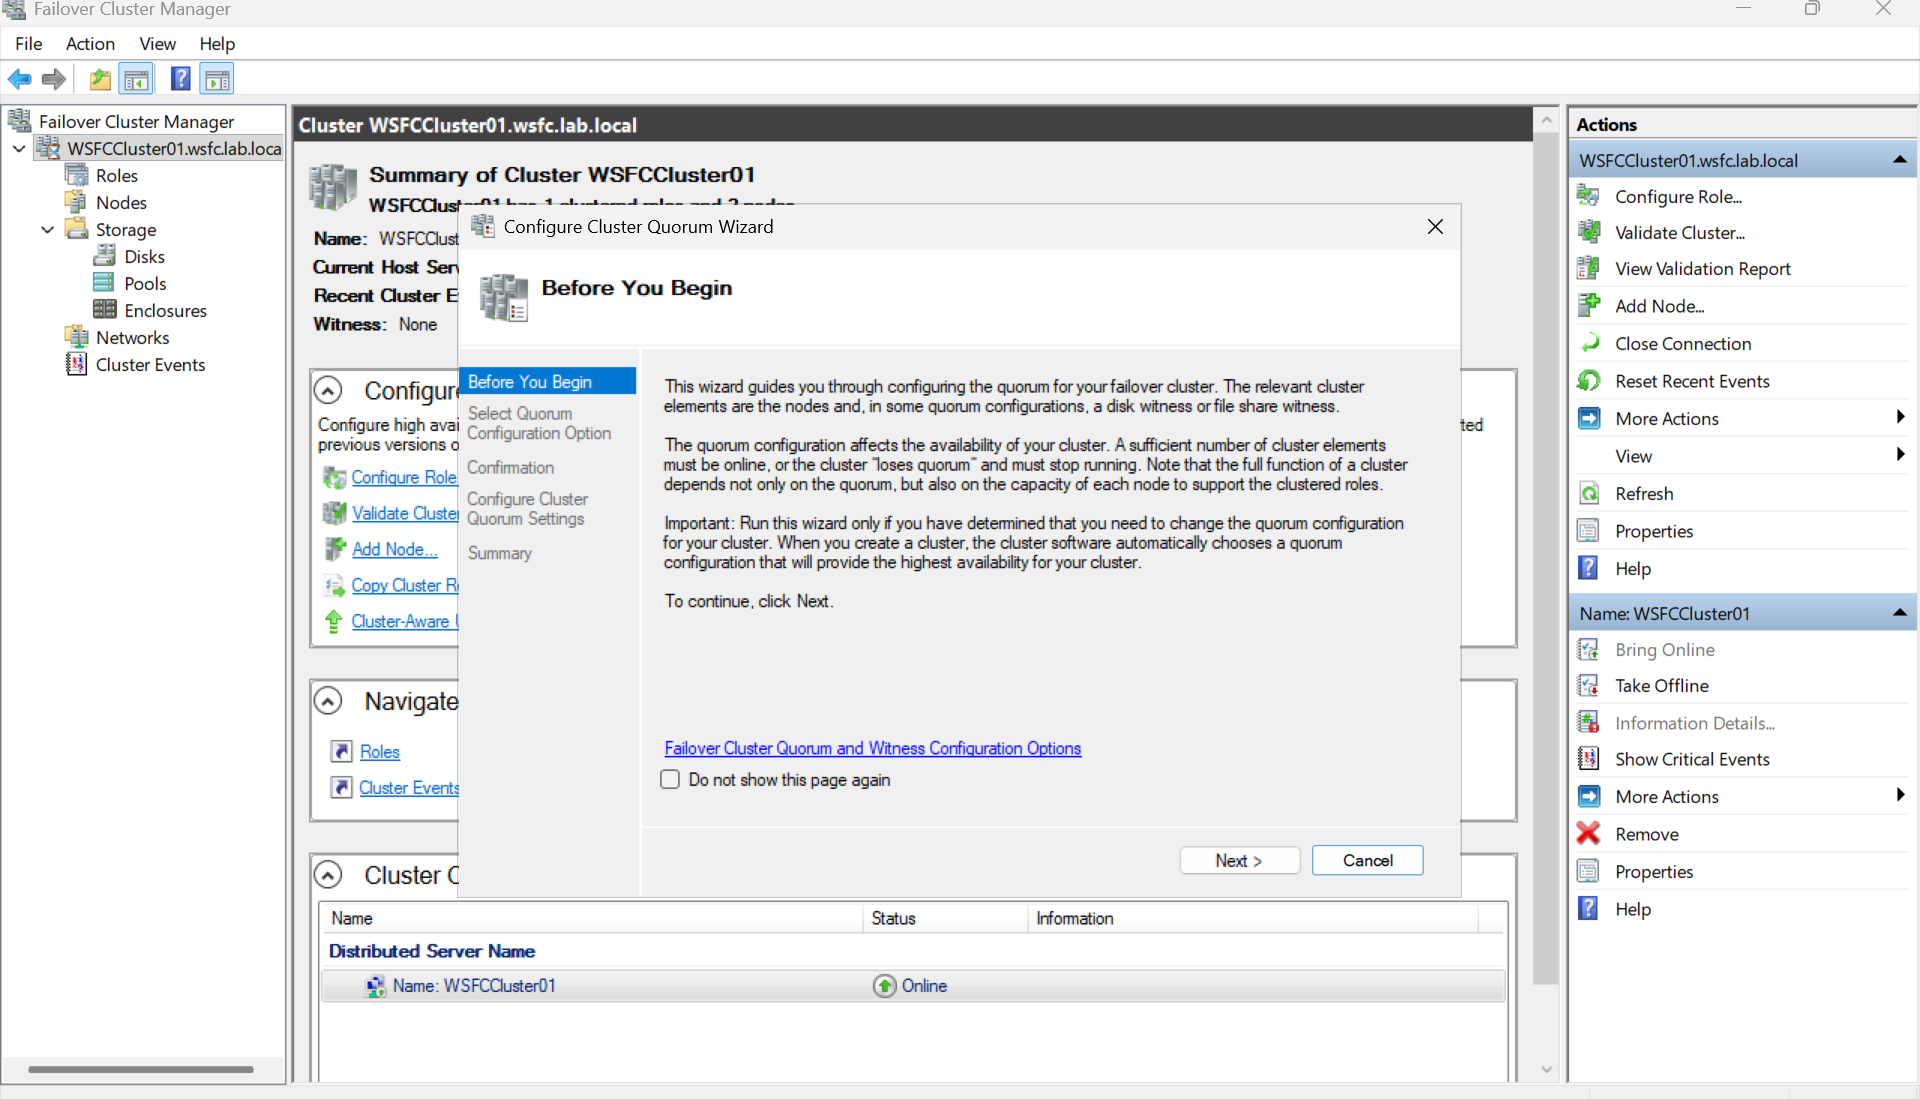
Task: Collapse the Storage node in the console tree
Action: pos(47,229)
